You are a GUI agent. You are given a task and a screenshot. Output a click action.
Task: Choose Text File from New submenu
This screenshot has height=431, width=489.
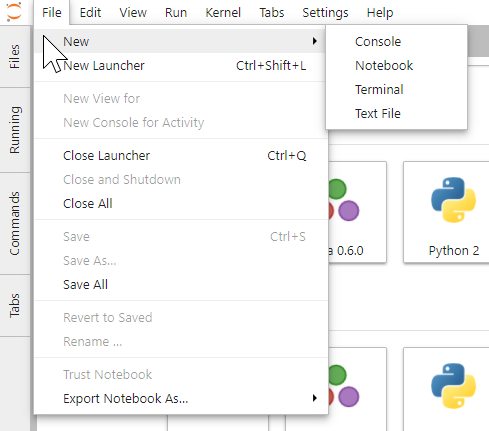(x=396, y=113)
